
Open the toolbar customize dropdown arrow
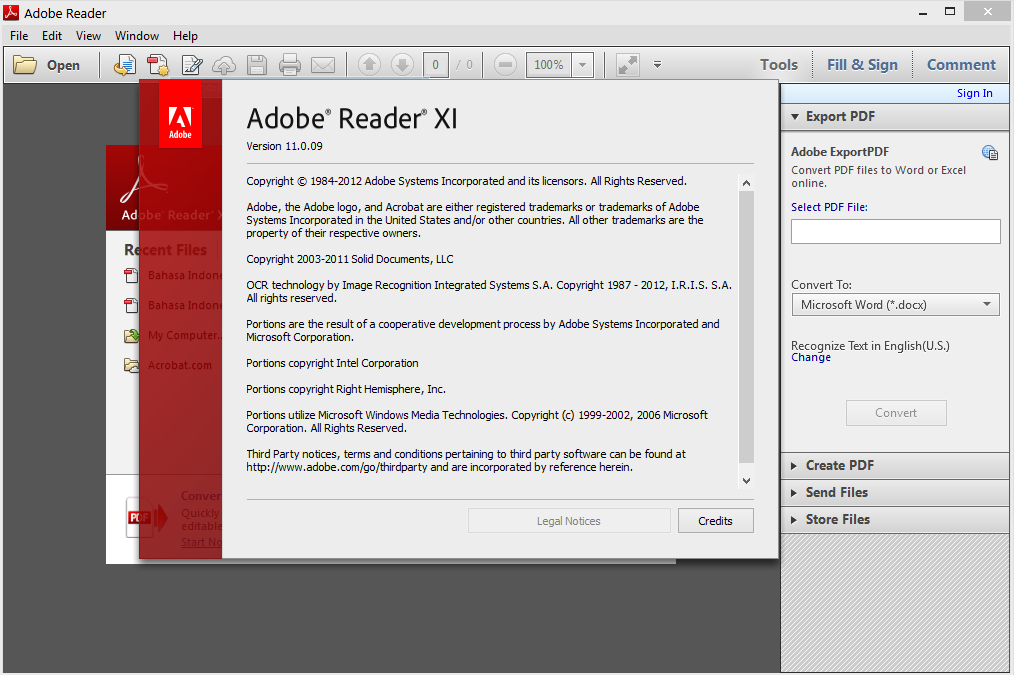pos(657,65)
